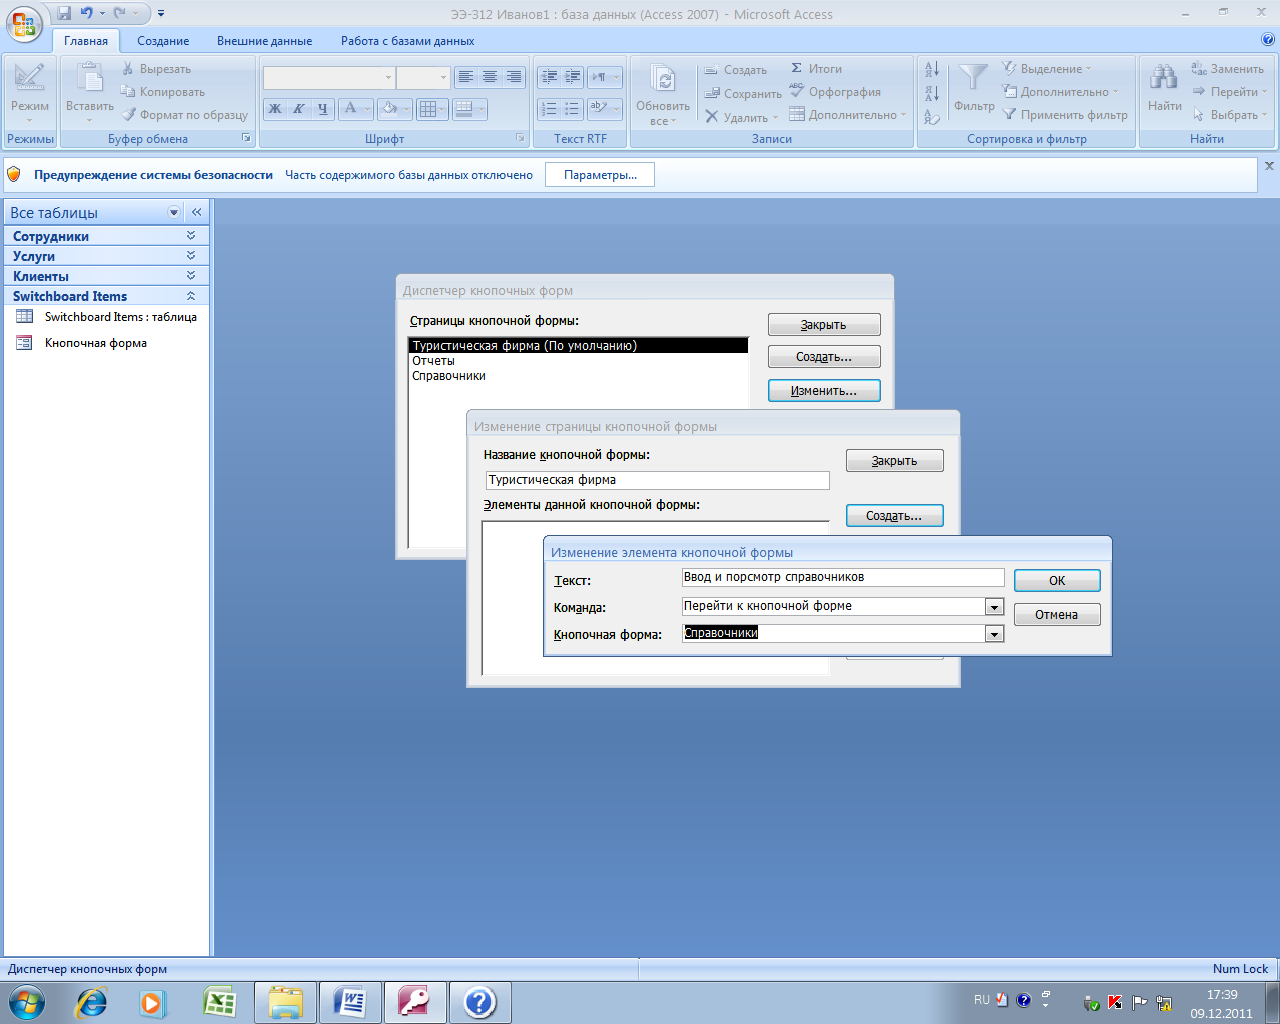Expand the Клиенты group

click(x=191, y=276)
